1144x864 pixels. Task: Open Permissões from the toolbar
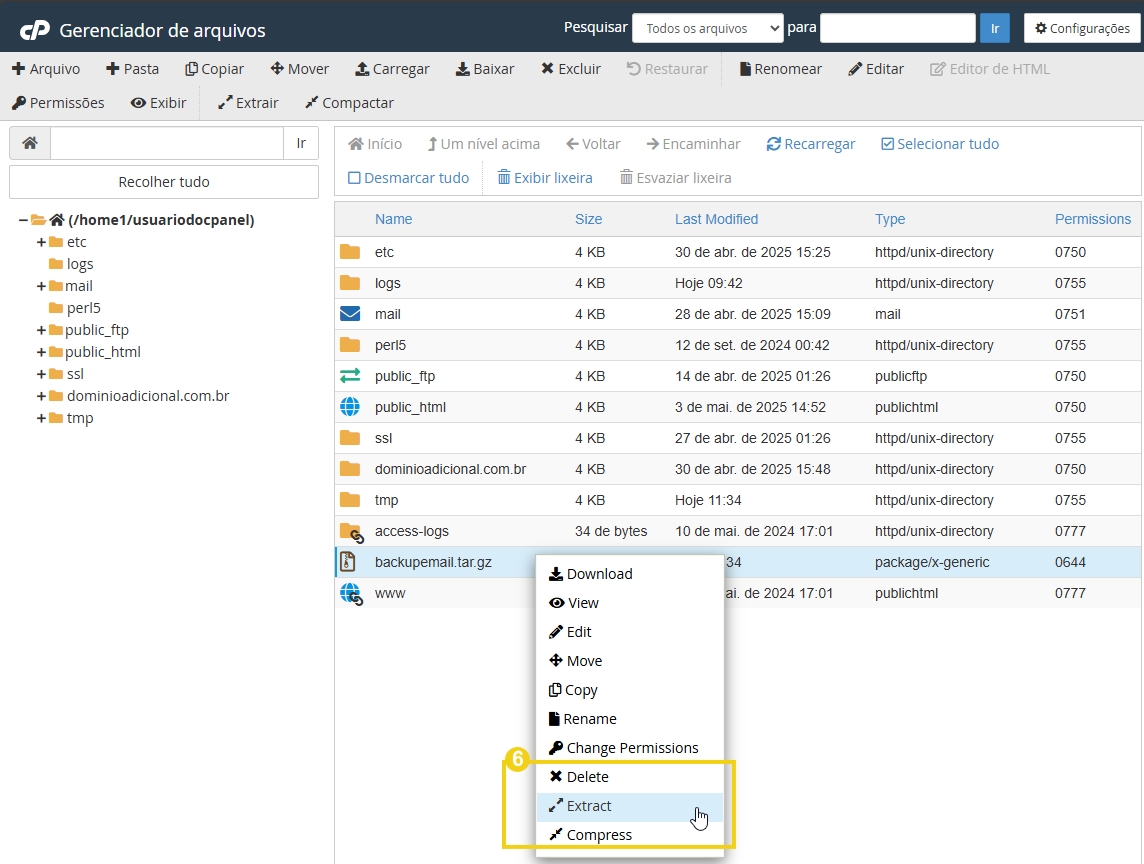point(58,103)
